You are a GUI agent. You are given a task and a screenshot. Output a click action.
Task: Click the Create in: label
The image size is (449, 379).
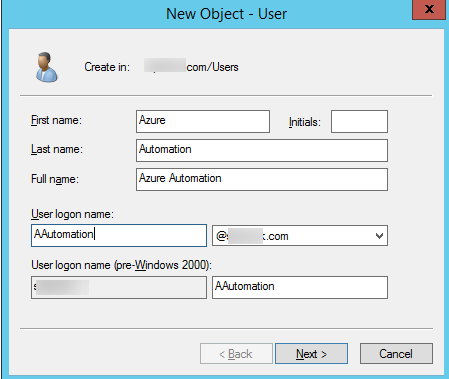pyautogui.click(x=107, y=67)
